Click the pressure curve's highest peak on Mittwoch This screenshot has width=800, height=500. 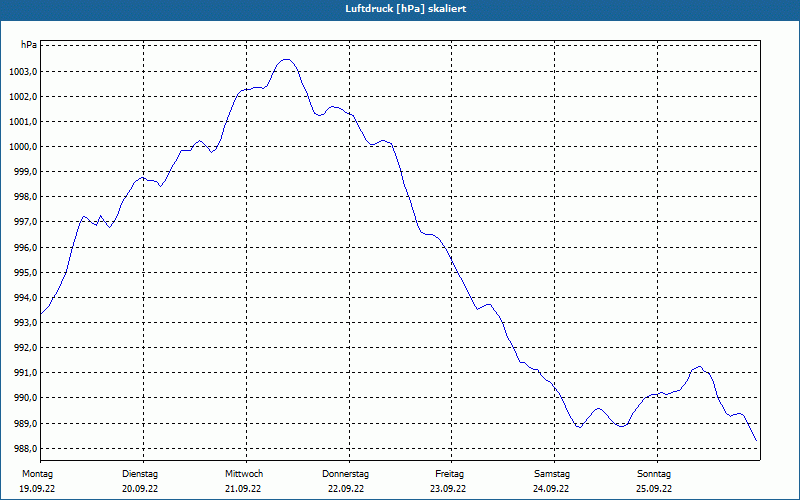(x=287, y=60)
